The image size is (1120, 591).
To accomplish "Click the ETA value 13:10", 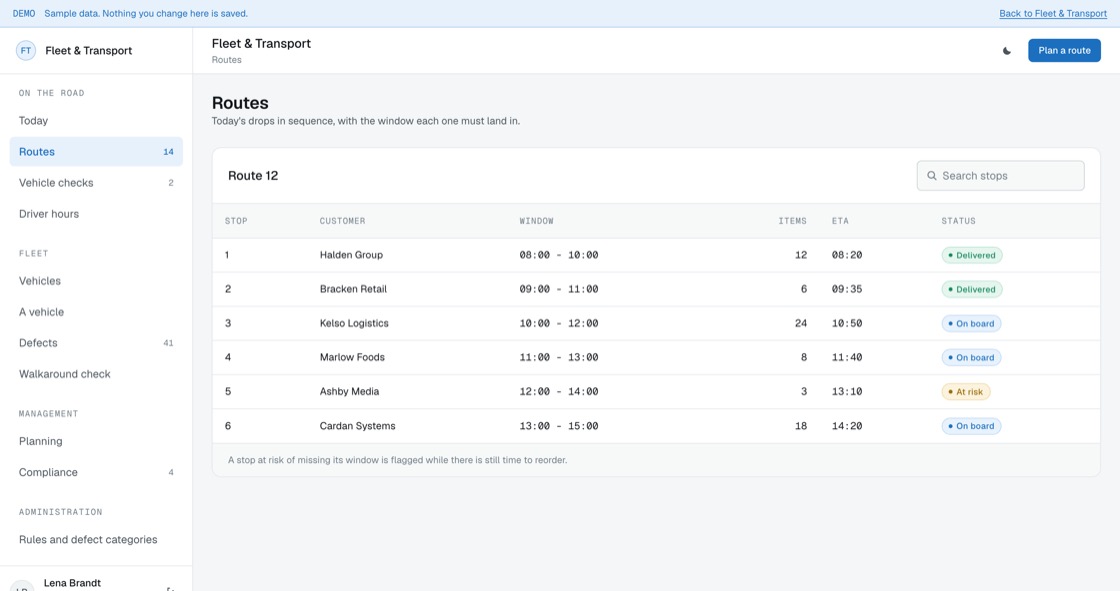I will click(x=846, y=392).
